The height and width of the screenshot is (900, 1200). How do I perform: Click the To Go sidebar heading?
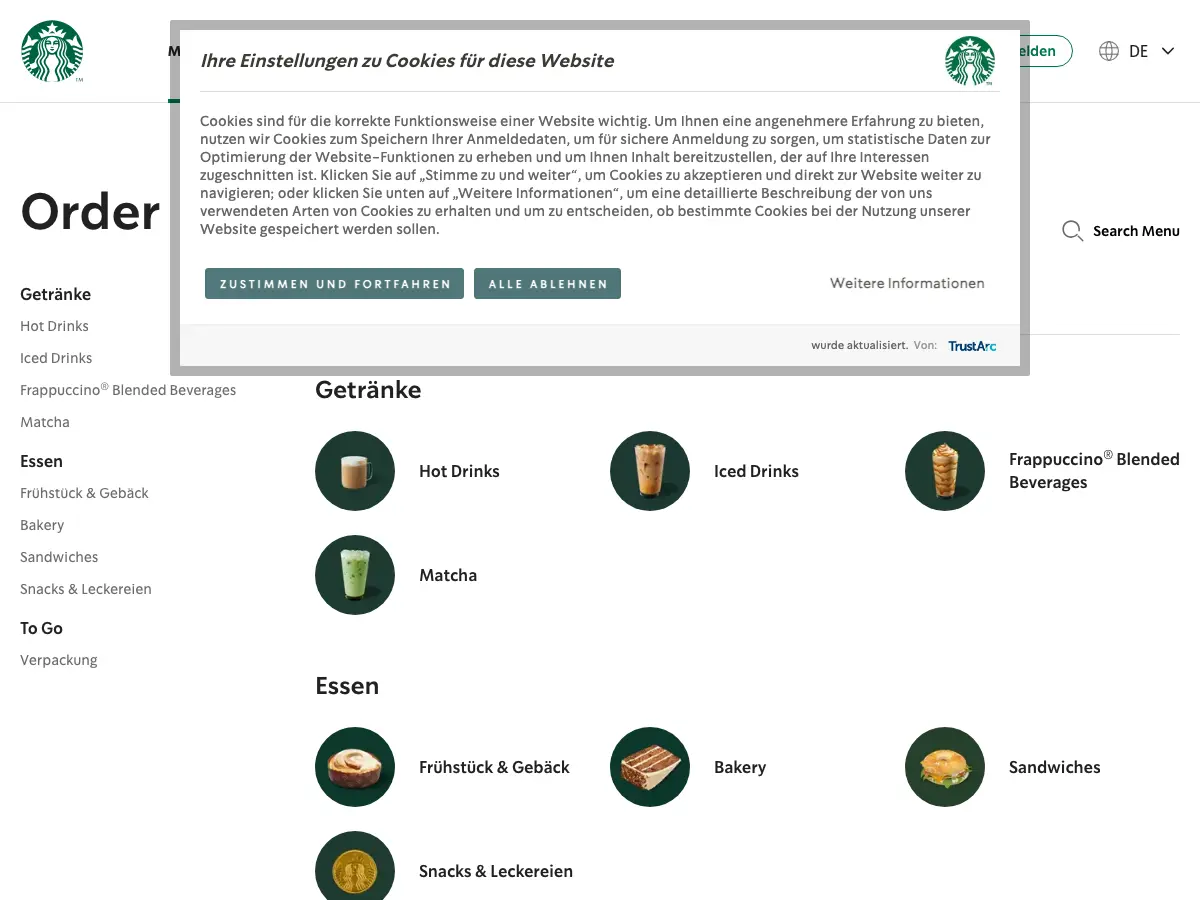(x=41, y=628)
